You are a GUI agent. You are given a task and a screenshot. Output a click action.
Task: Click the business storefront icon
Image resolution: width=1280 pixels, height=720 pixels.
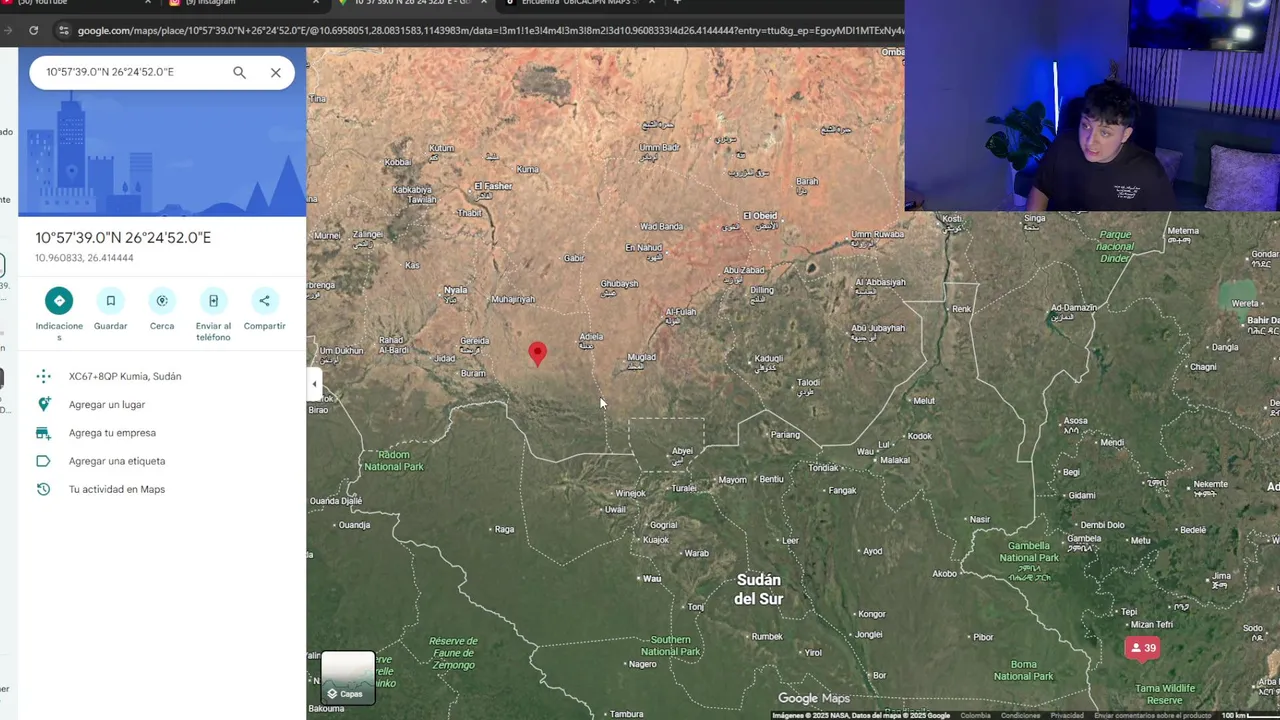pos(43,433)
